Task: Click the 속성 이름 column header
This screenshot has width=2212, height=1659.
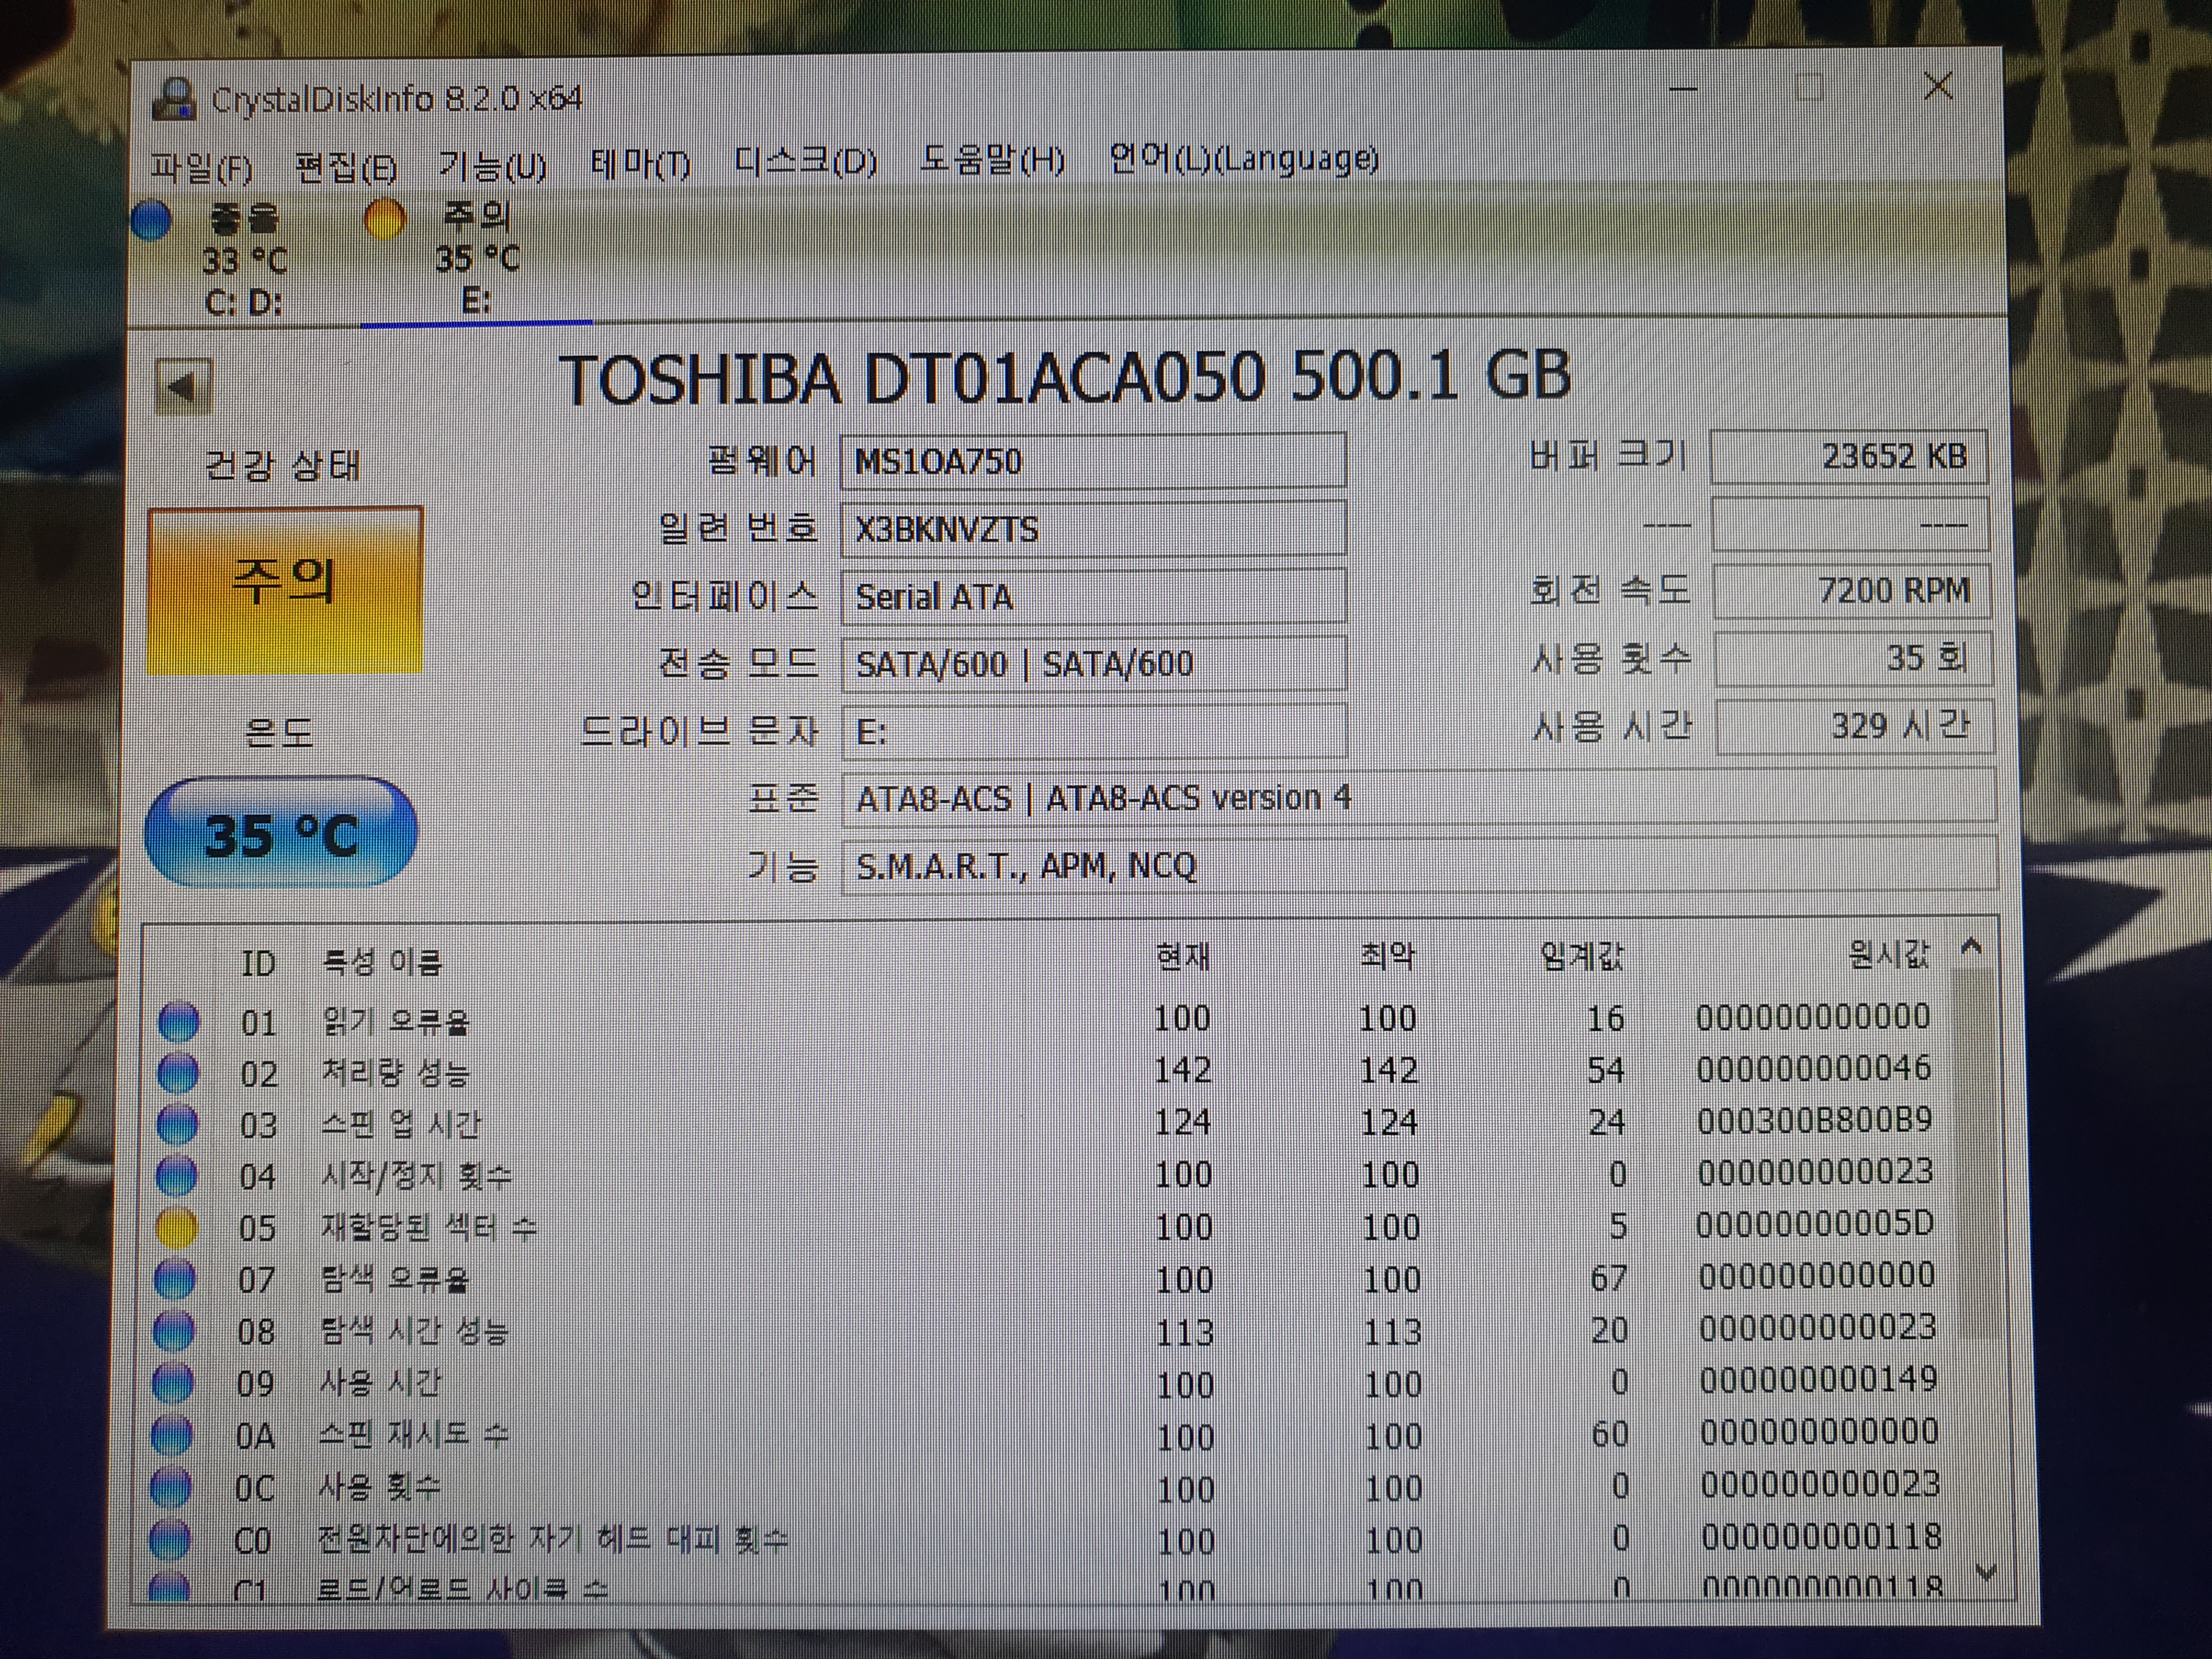Action: click(x=381, y=962)
